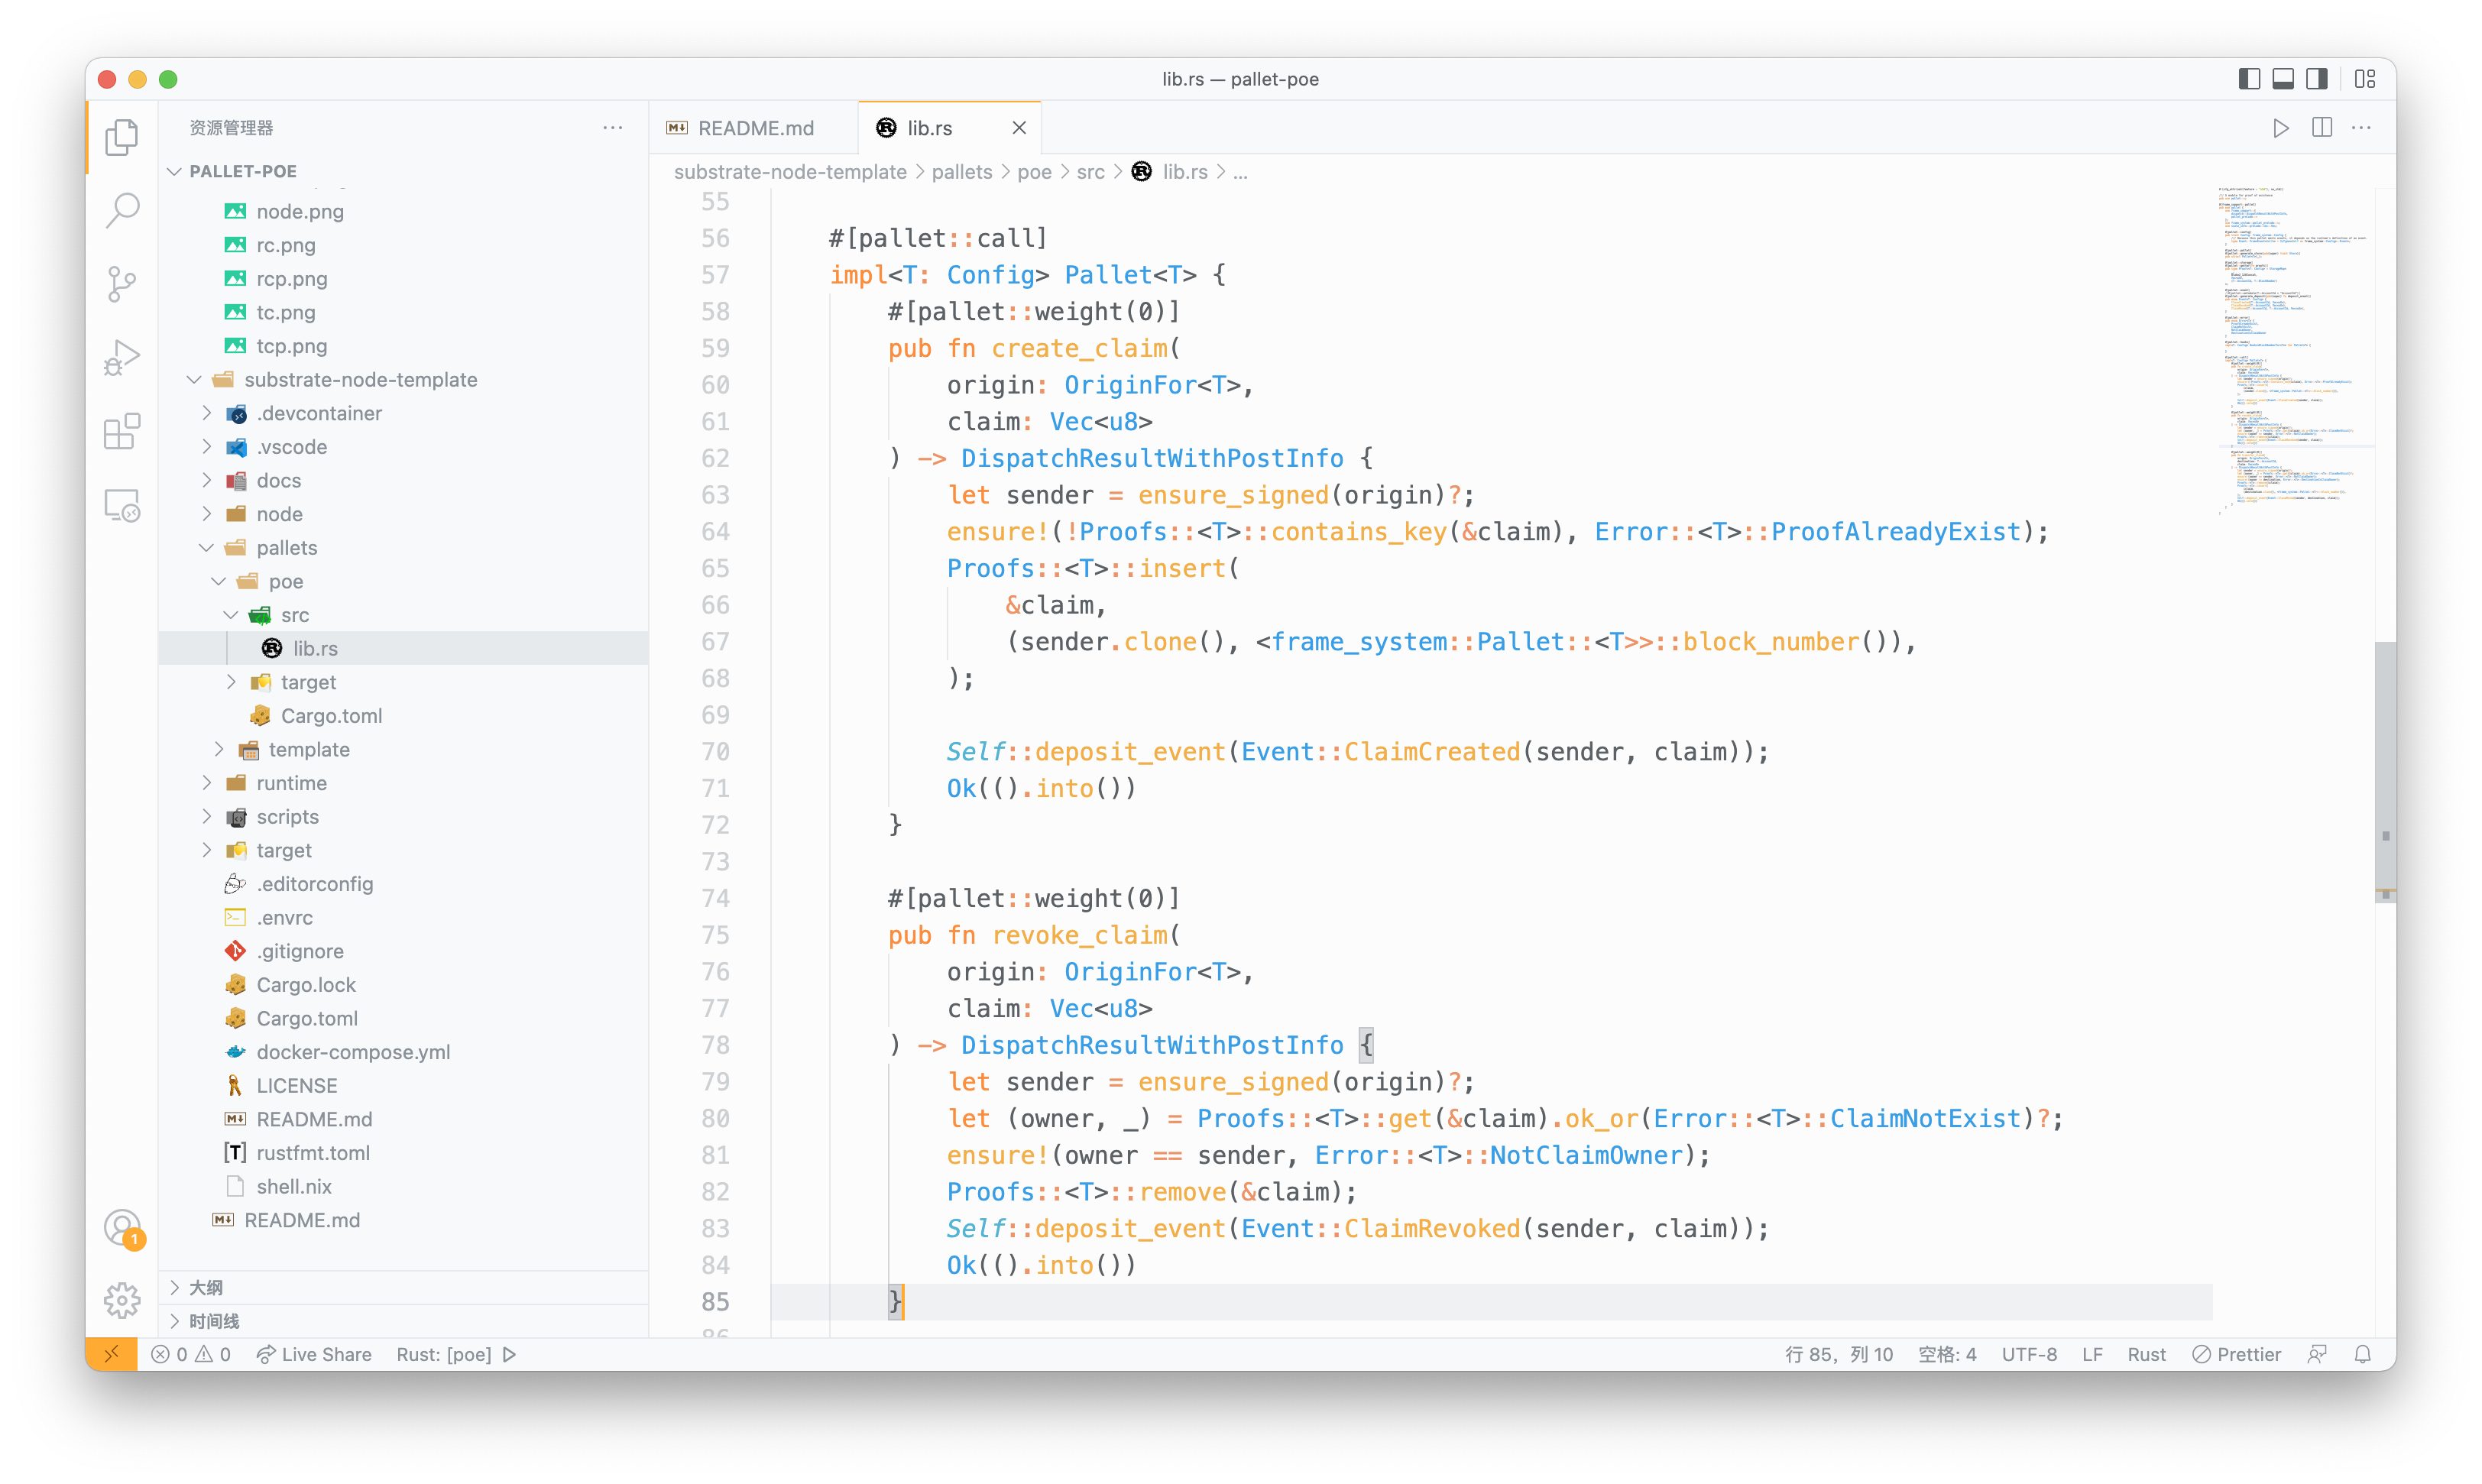Change indentation setting 空格: 4
The image size is (2482, 1484).
tap(1947, 1354)
